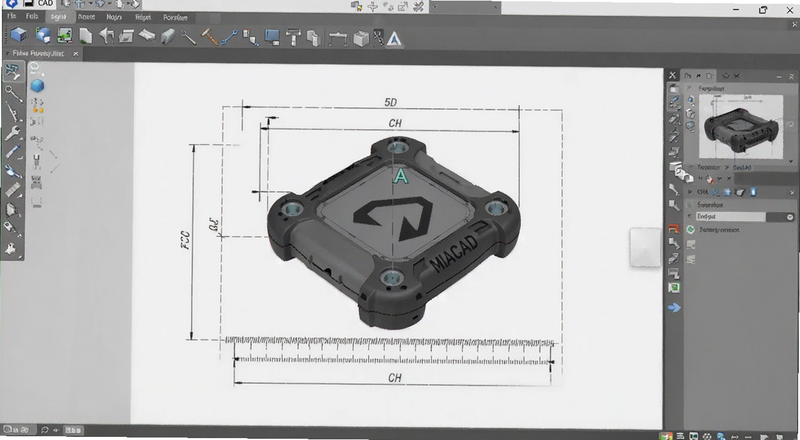Screen dimensions: 800x440
Task: Click the 3D model preview thumbnail
Action: tap(740, 127)
